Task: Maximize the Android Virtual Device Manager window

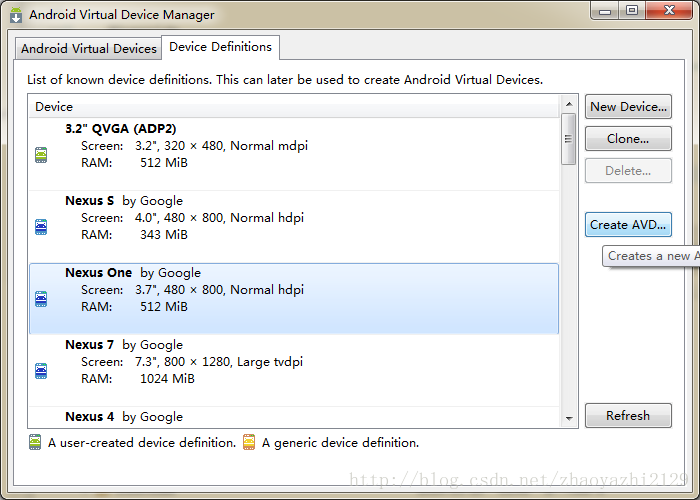Action: (632, 11)
